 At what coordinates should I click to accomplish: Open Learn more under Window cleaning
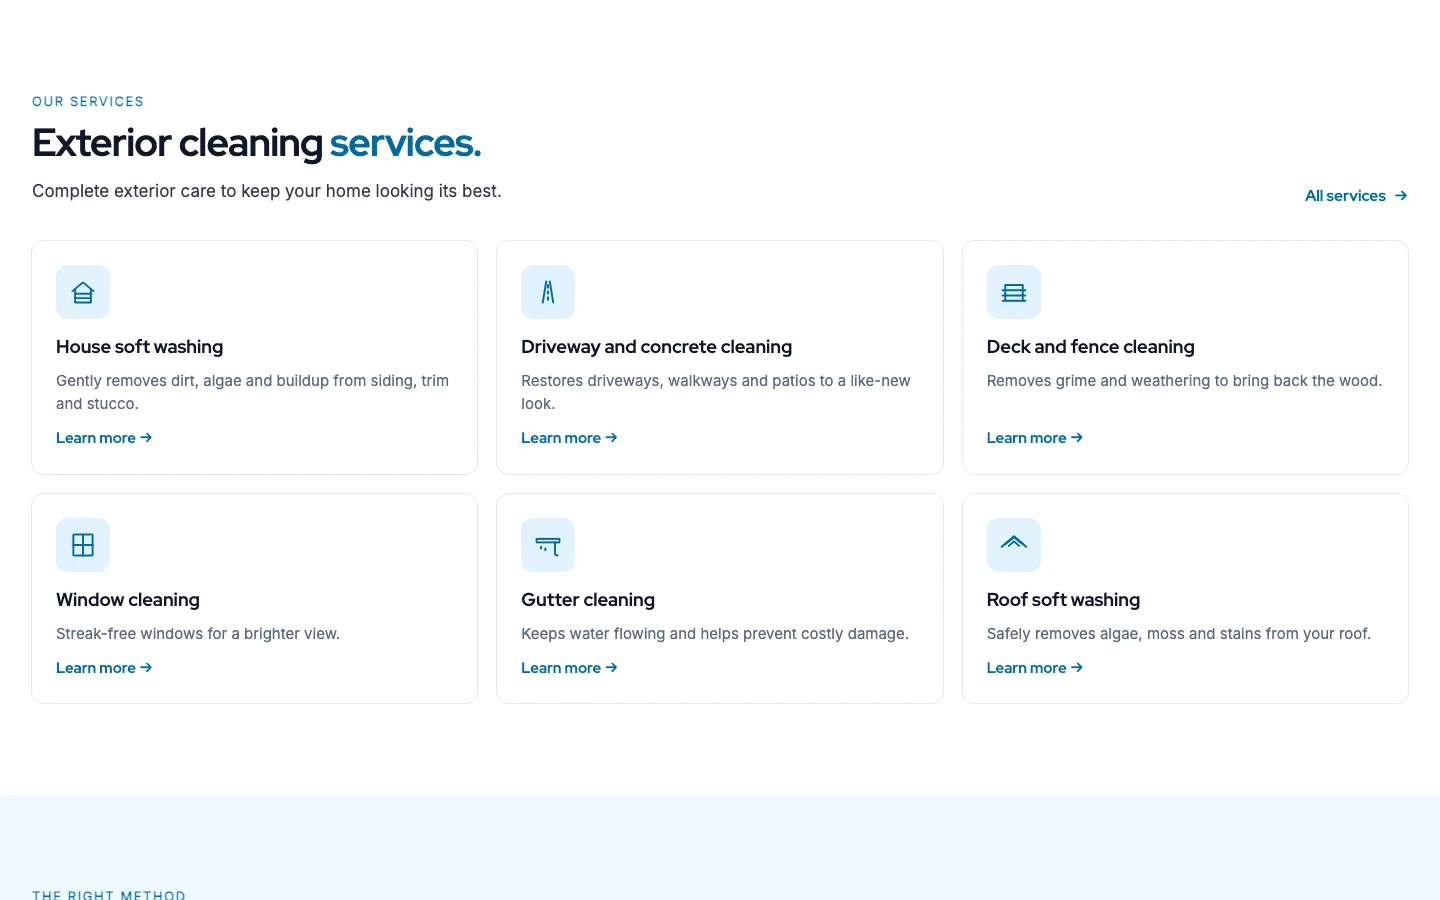[104, 668]
